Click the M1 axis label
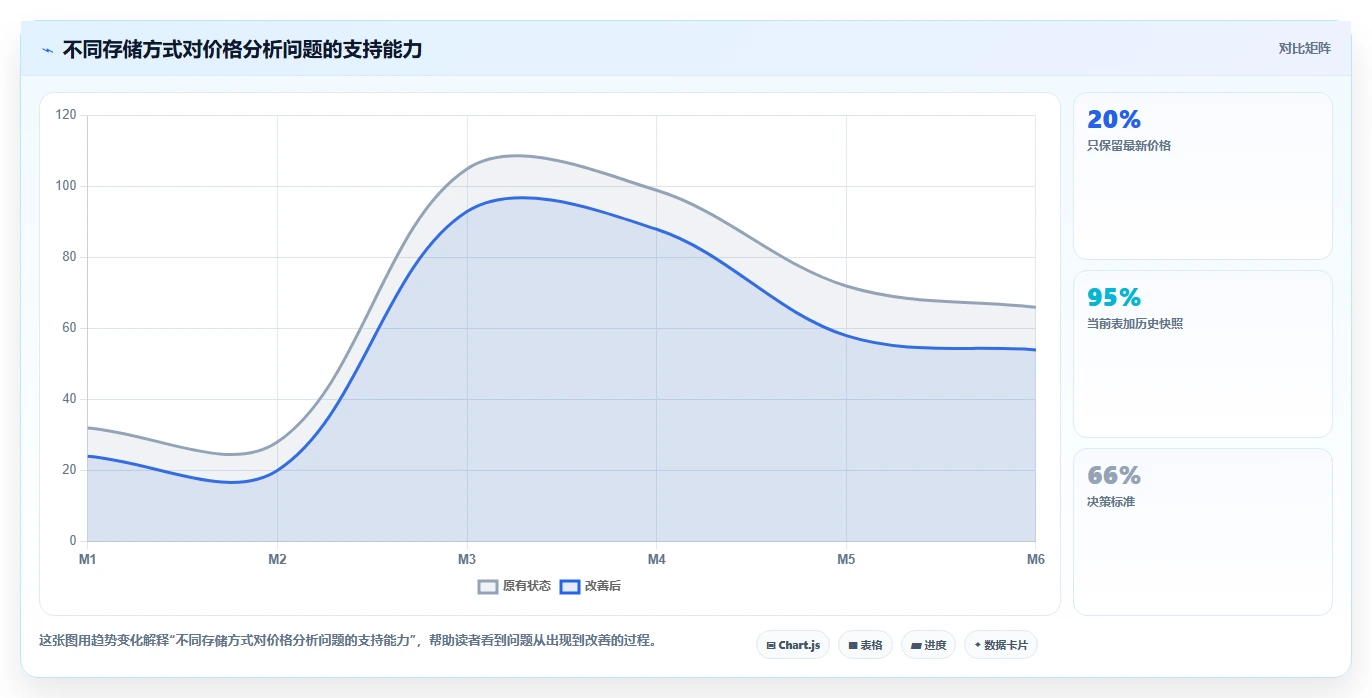The image size is (1372, 698). pos(88,559)
